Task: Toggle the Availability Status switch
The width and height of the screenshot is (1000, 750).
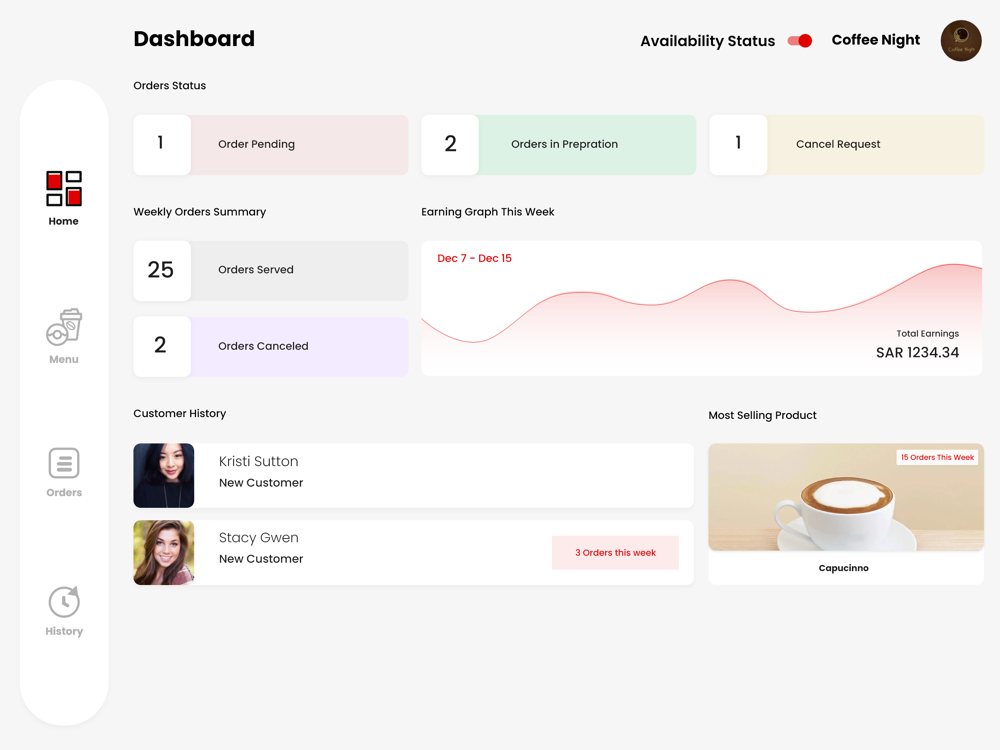Action: click(800, 41)
